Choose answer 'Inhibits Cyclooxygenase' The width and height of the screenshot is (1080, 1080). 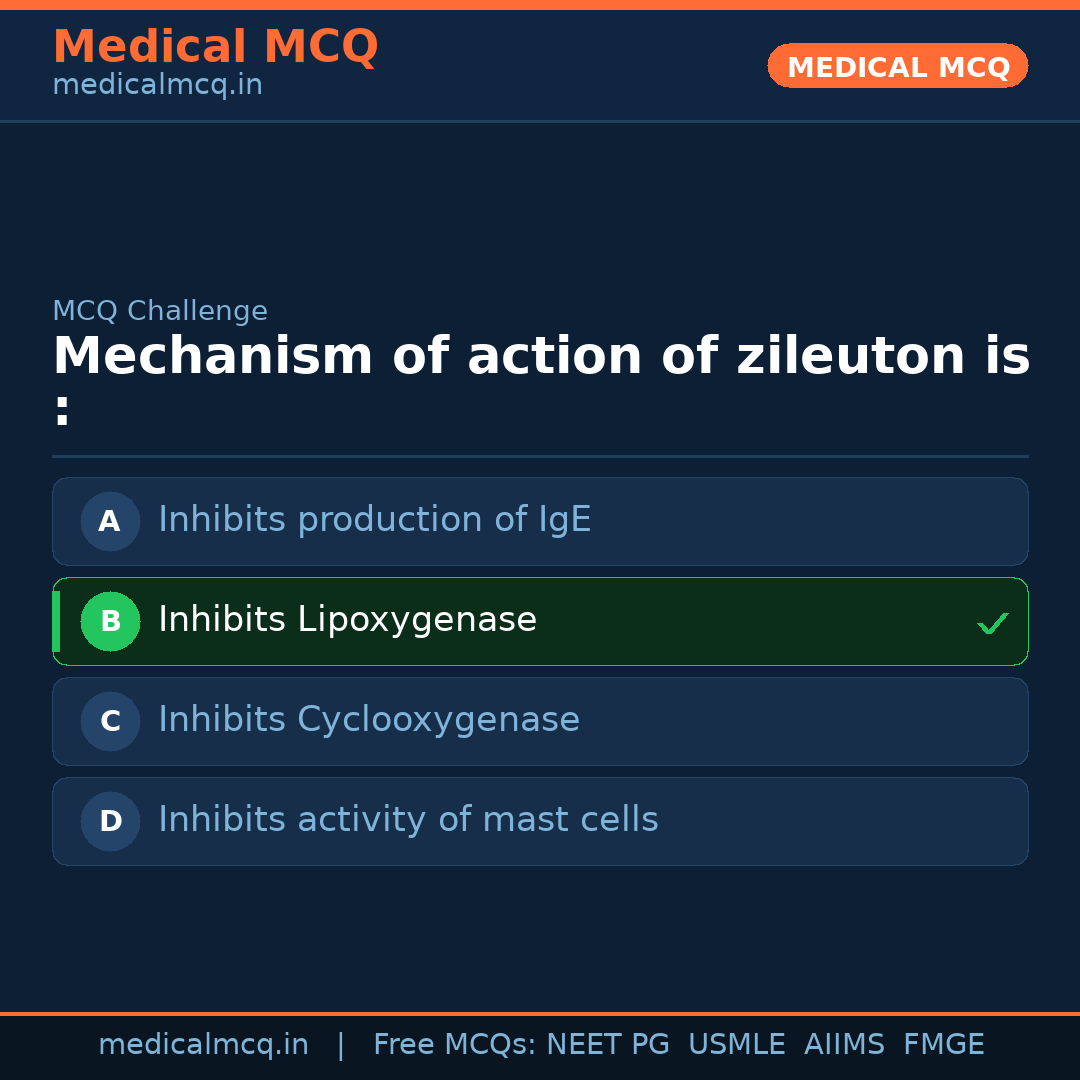pos(369,720)
